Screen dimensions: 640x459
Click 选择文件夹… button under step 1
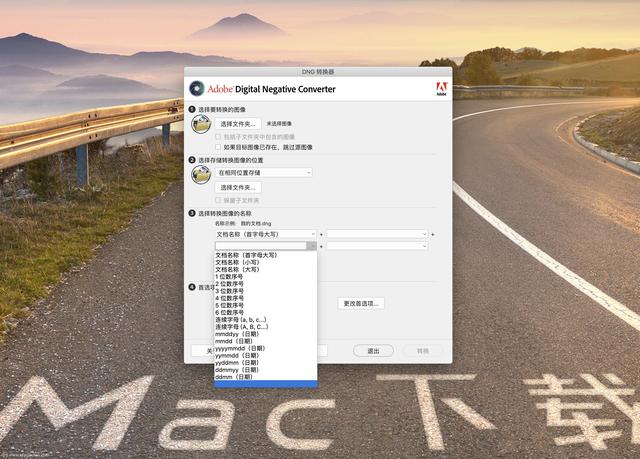[238, 124]
